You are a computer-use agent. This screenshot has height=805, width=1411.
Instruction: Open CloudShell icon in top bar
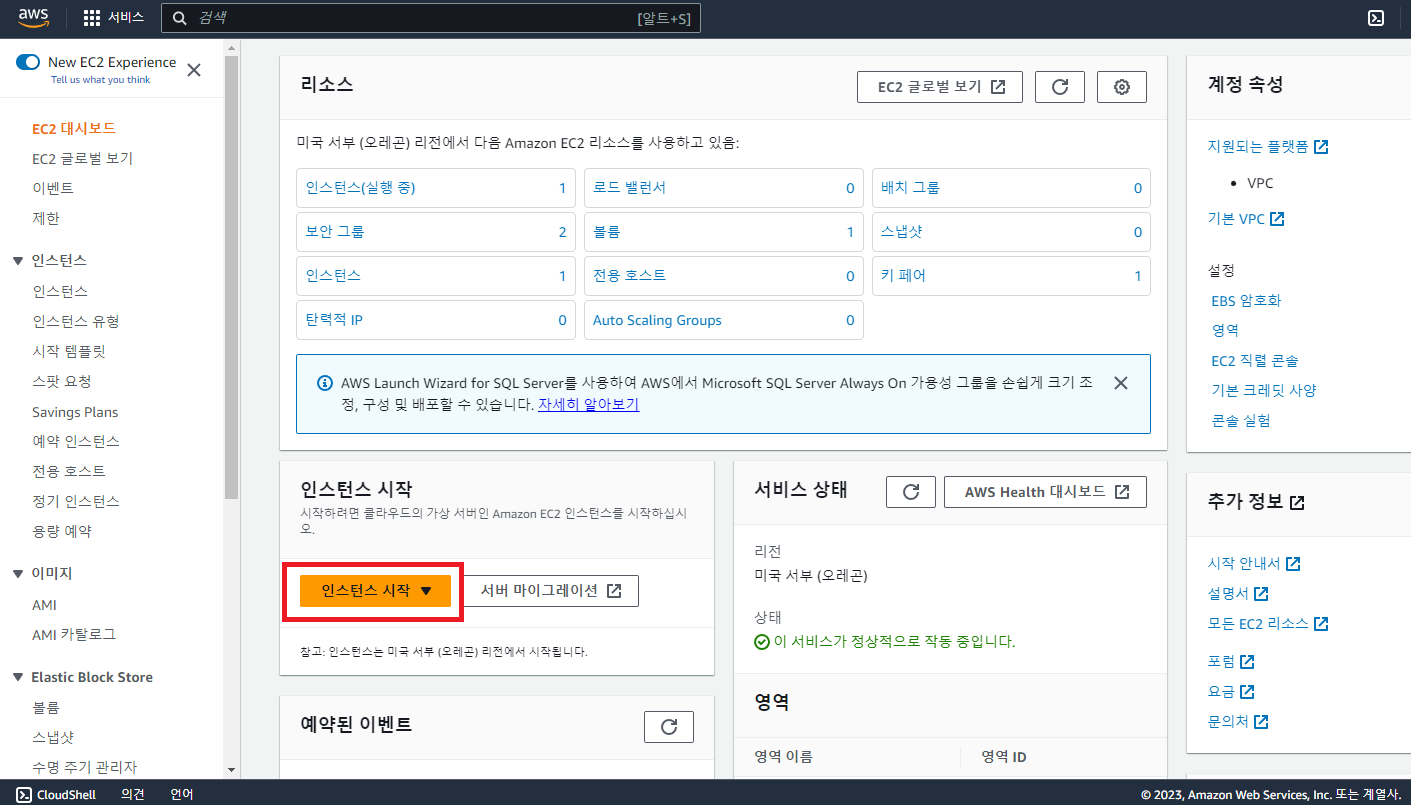click(x=1376, y=18)
